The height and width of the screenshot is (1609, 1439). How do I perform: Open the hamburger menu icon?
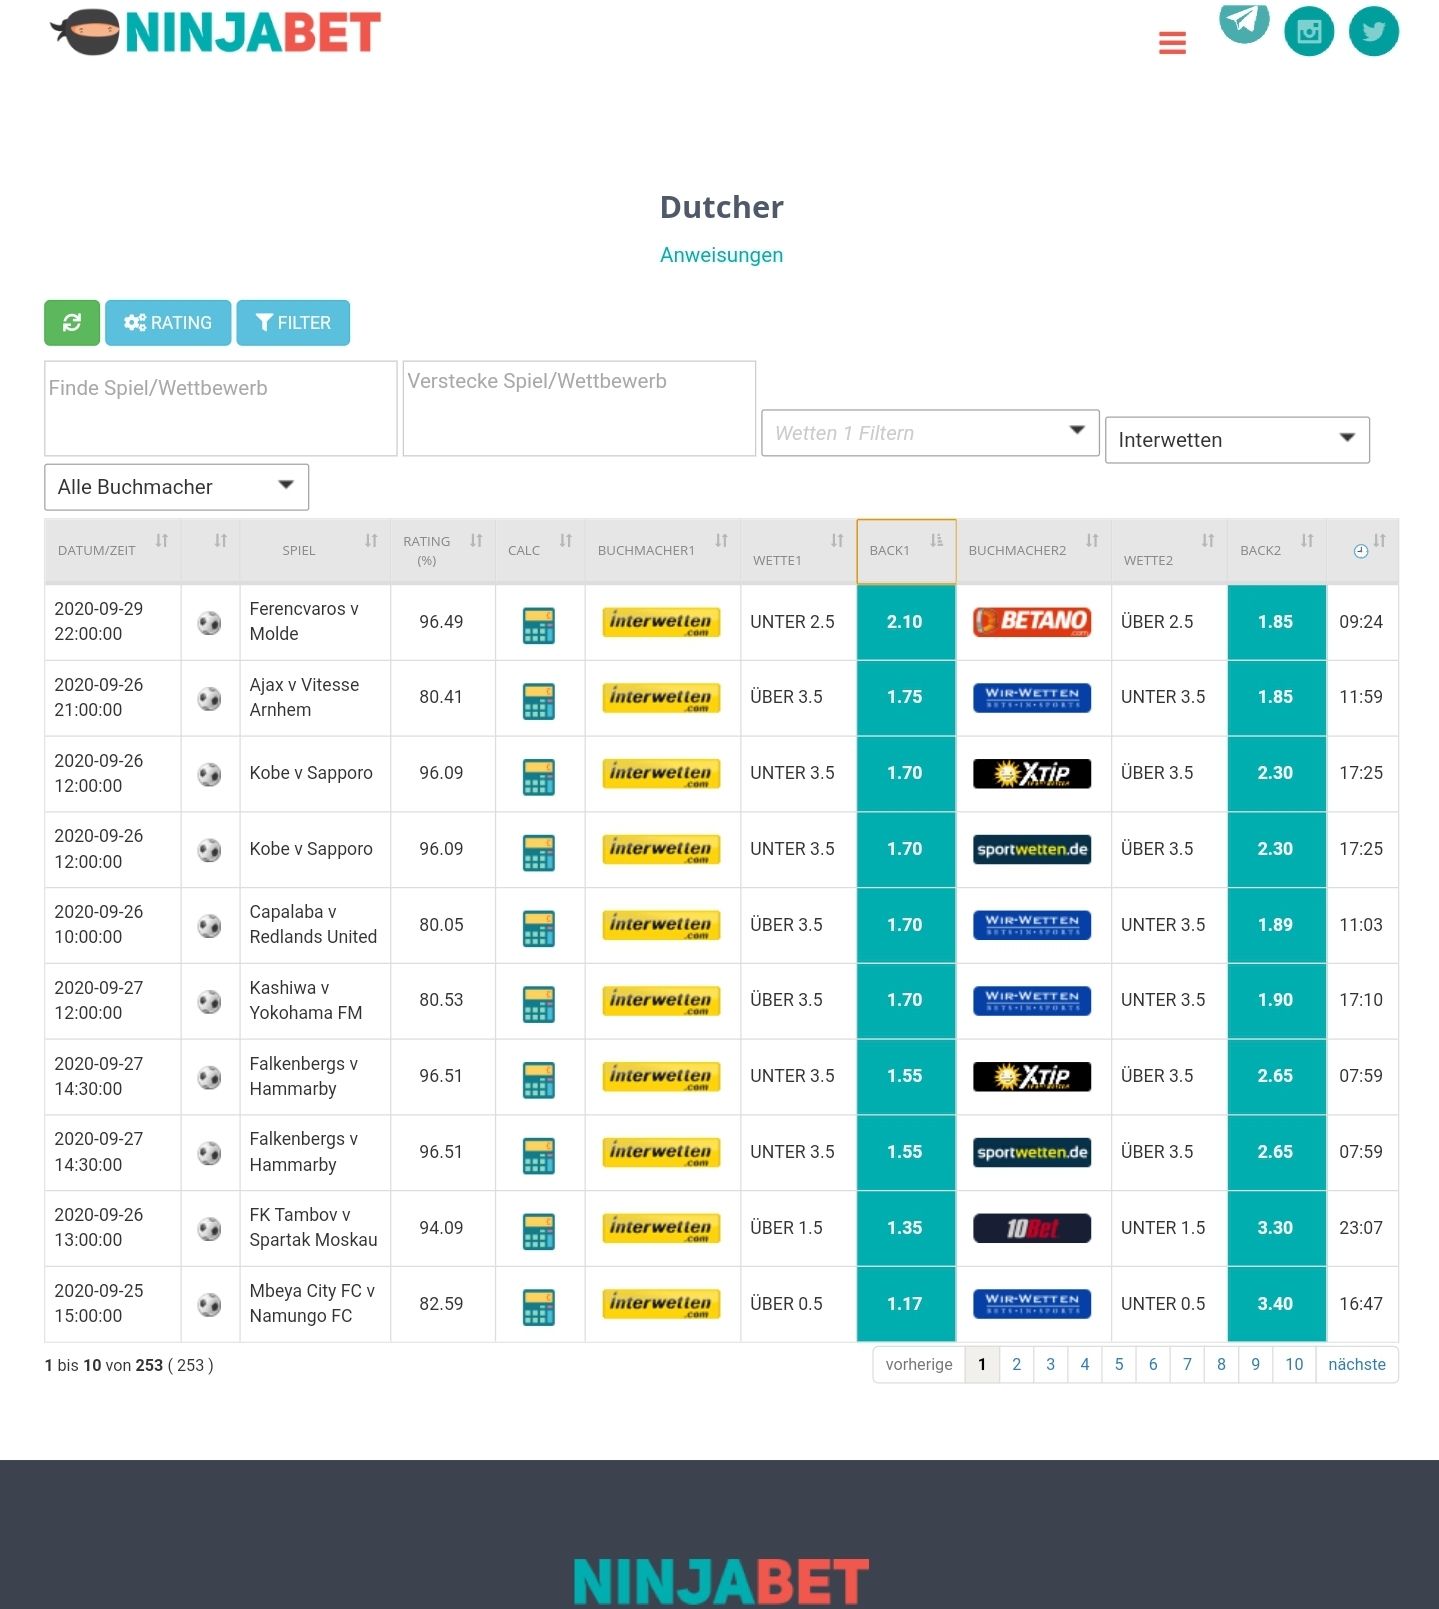click(x=1172, y=43)
